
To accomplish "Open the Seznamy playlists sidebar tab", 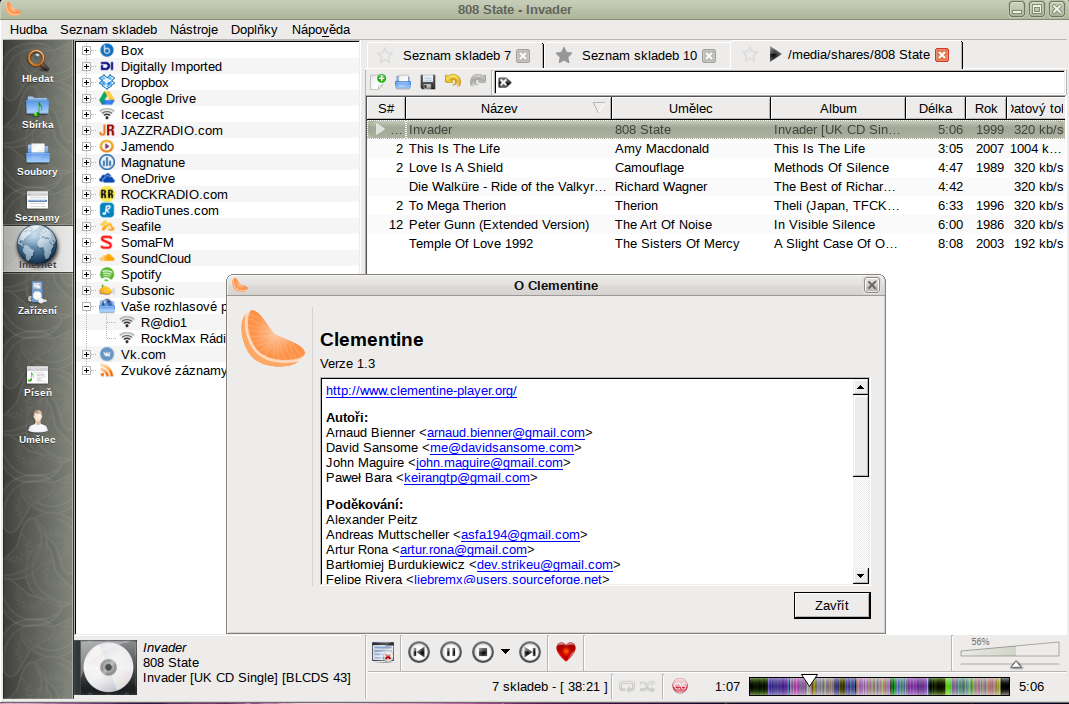I will (x=37, y=206).
